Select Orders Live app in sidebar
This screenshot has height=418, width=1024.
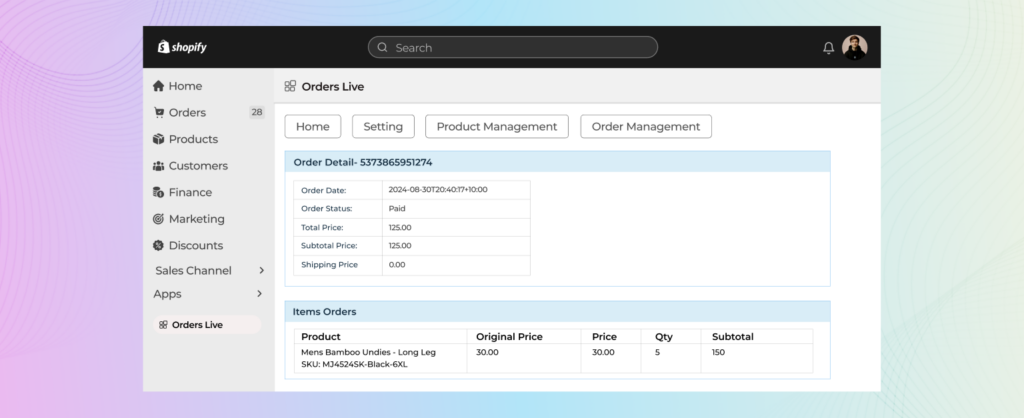pos(196,325)
